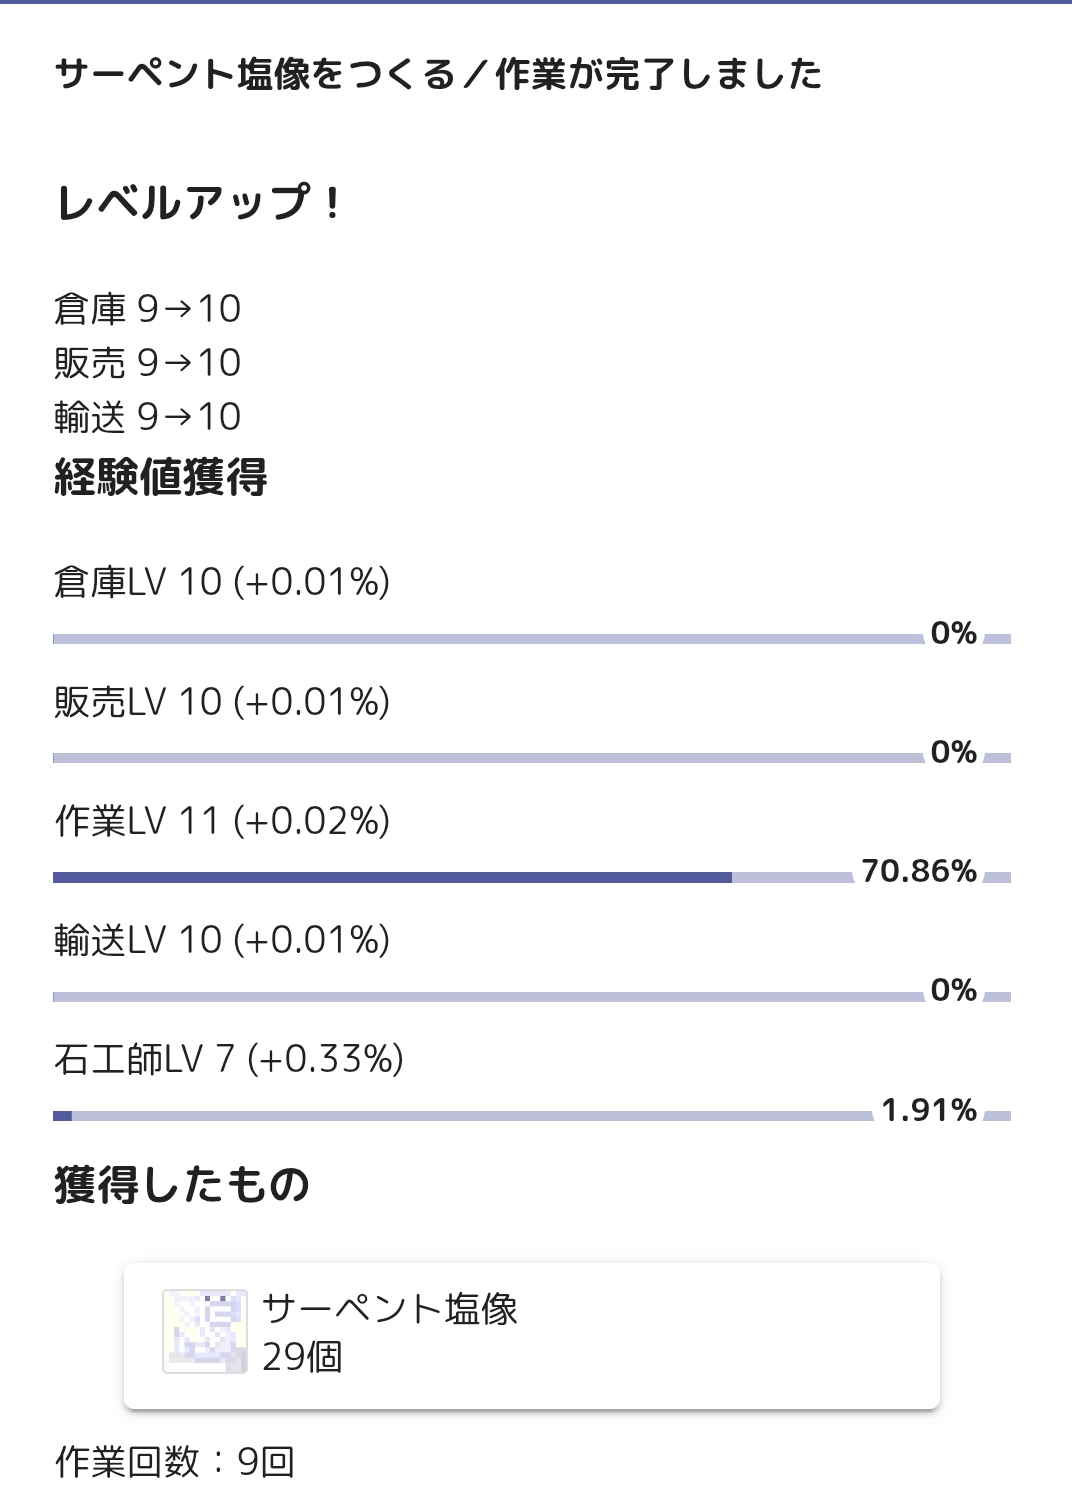Image resolution: width=1072 pixels, height=1502 pixels.
Task: Click the 作業LV 11 (+0.02%) label
Action: pos(222,821)
